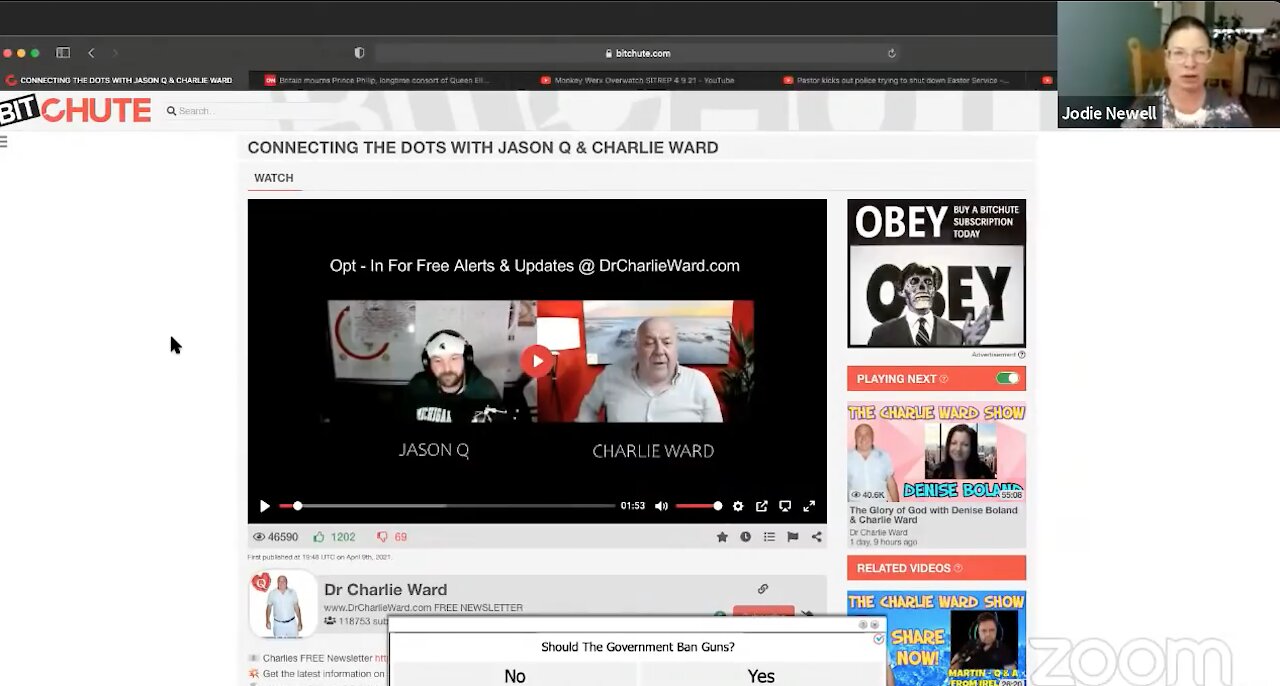Open the add-to-playlist list icon
The height and width of the screenshot is (686, 1280).
[x=769, y=537]
